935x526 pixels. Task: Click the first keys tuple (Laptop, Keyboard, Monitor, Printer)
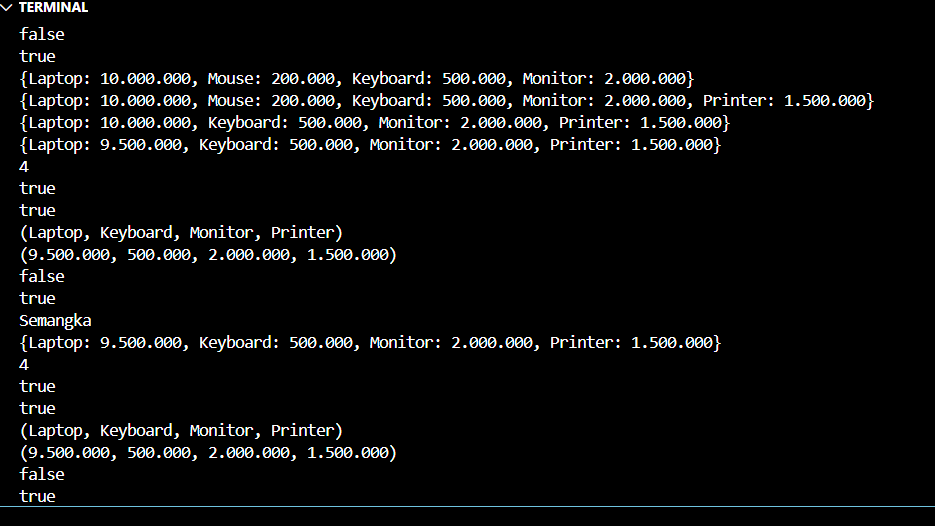180,232
